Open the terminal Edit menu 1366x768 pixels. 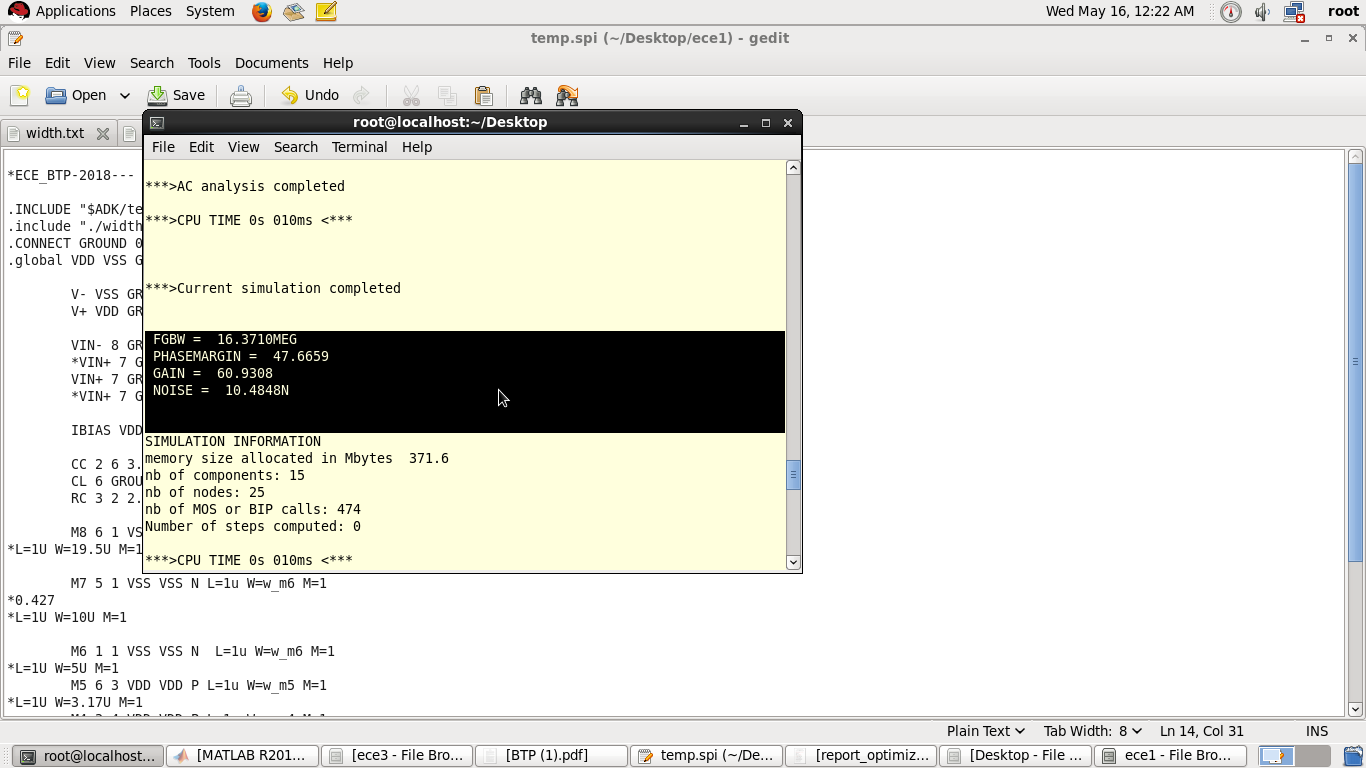click(x=201, y=147)
